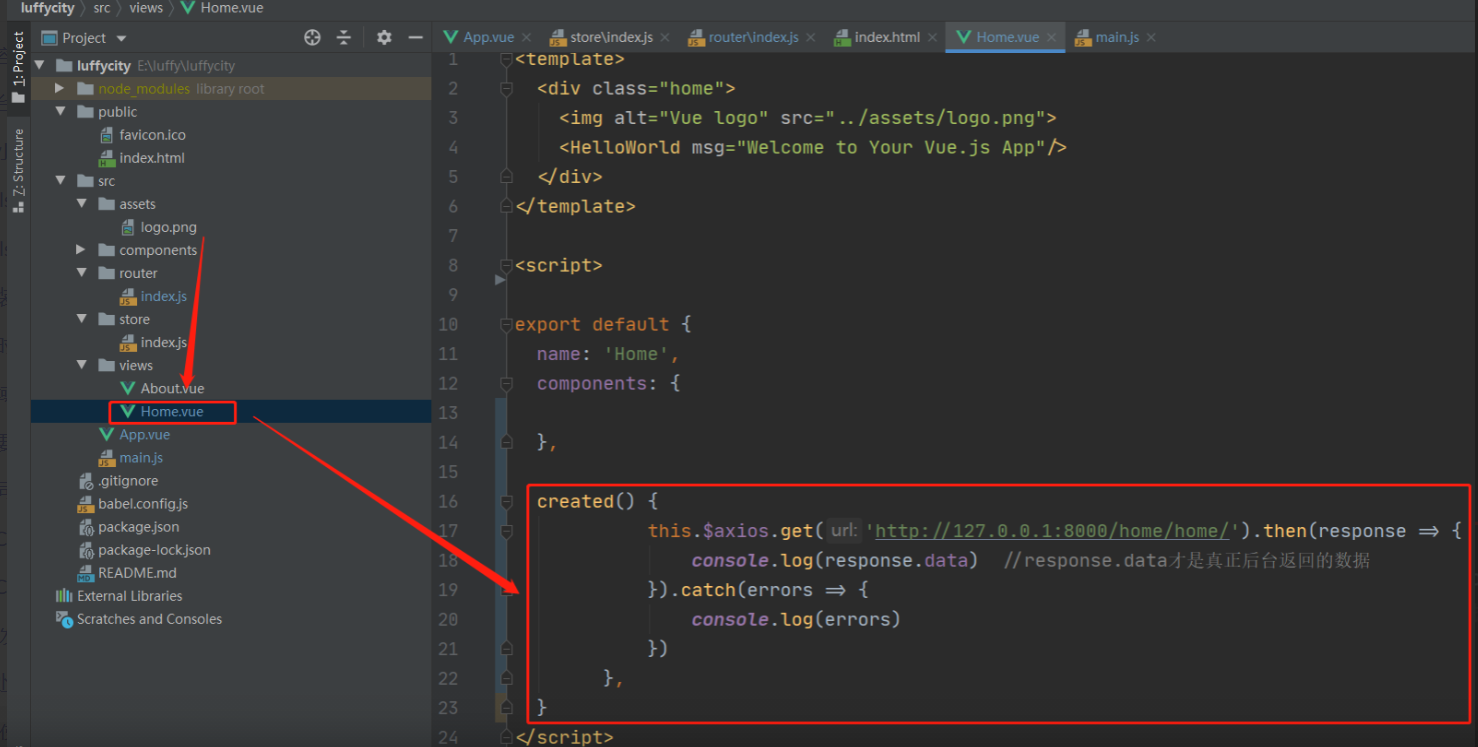Expand the node_modules folder

[61, 89]
